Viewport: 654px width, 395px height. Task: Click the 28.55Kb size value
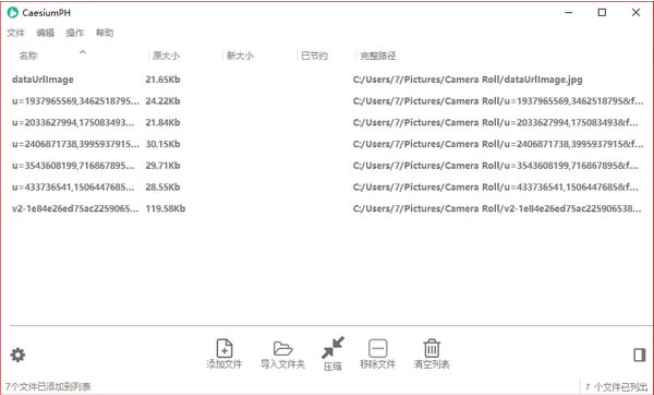tap(163, 187)
